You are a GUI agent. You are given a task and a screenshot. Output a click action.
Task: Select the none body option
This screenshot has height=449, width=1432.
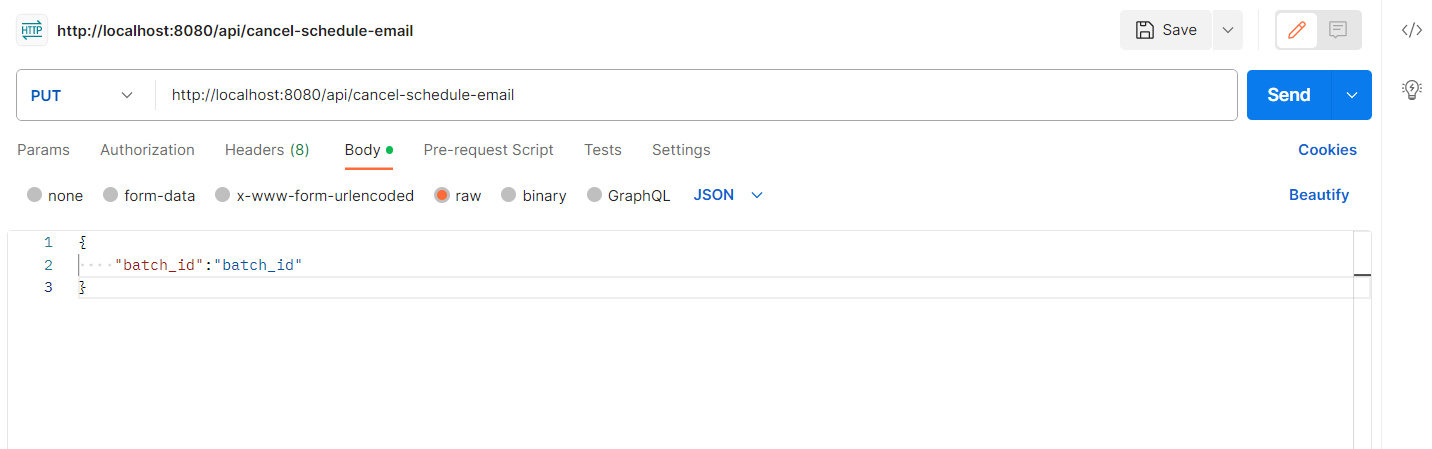[x=35, y=196]
